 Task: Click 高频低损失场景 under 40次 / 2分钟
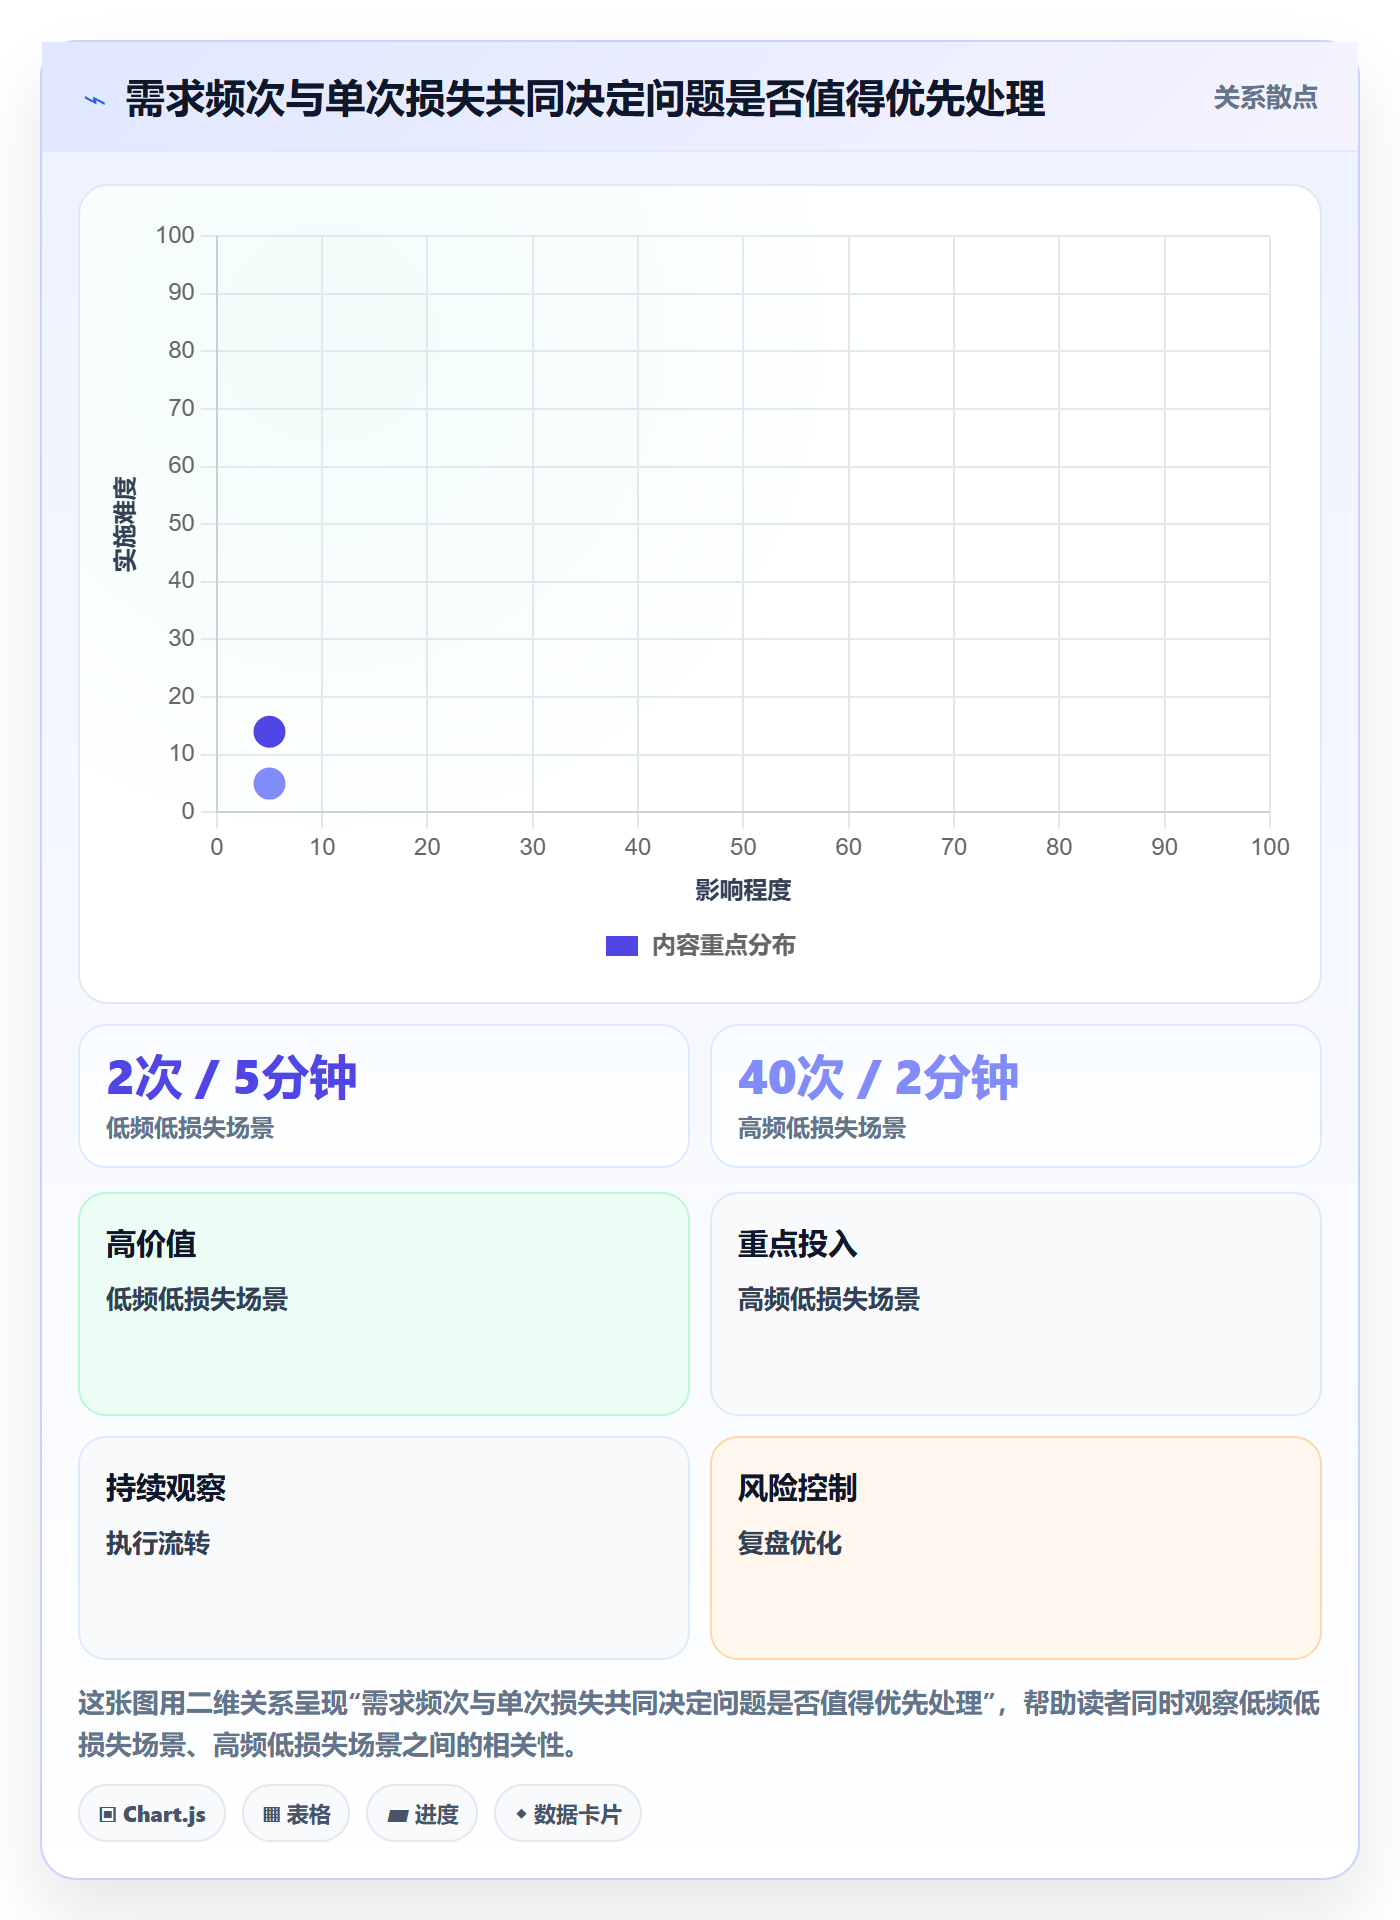tap(822, 1128)
